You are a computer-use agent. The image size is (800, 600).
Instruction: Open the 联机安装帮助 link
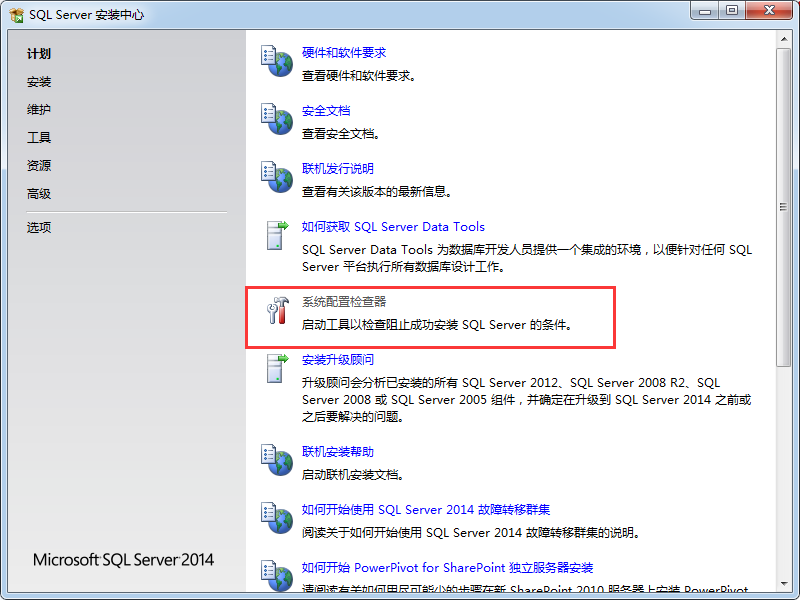(338, 452)
